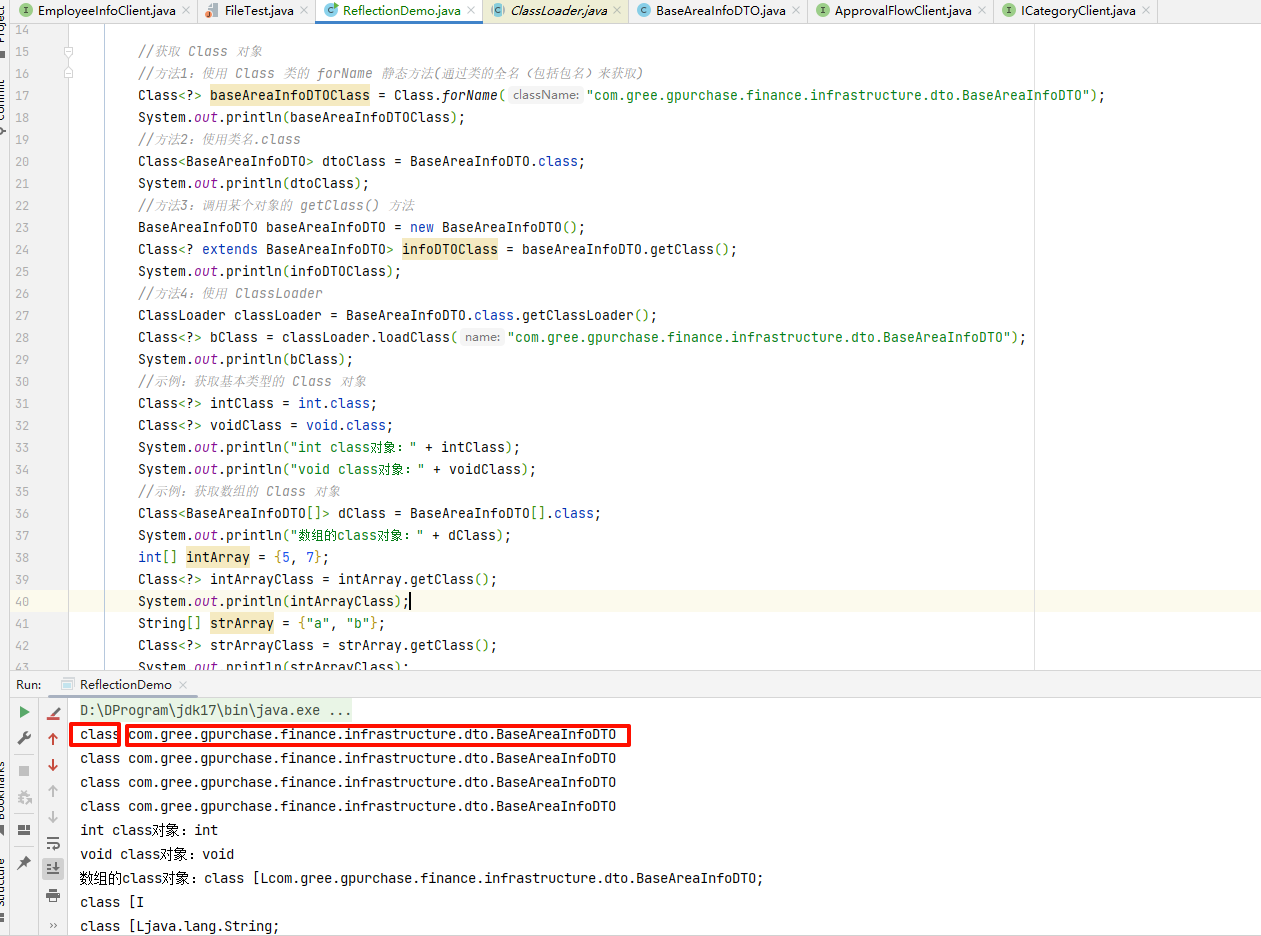Click the highlighted strArray variable on line 41

coord(242,623)
